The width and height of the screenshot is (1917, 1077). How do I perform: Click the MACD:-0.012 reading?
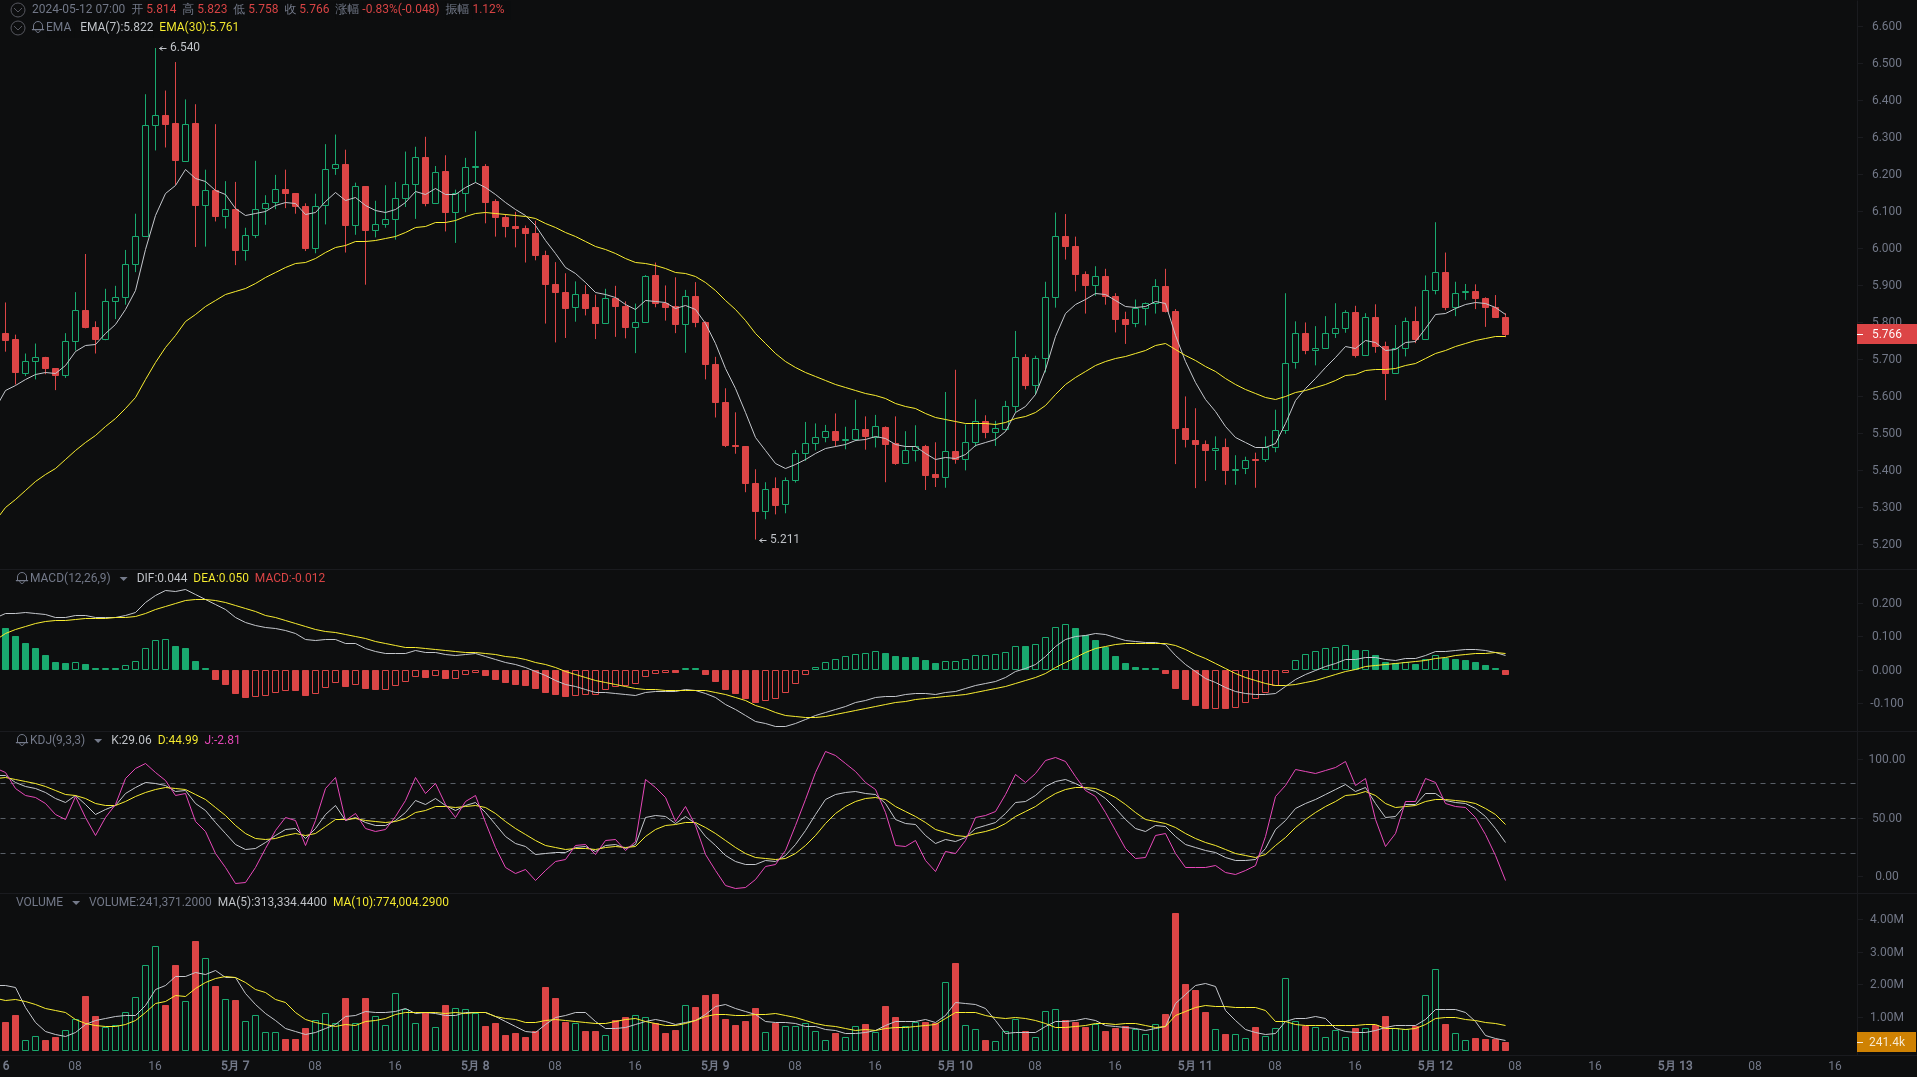(x=290, y=578)
